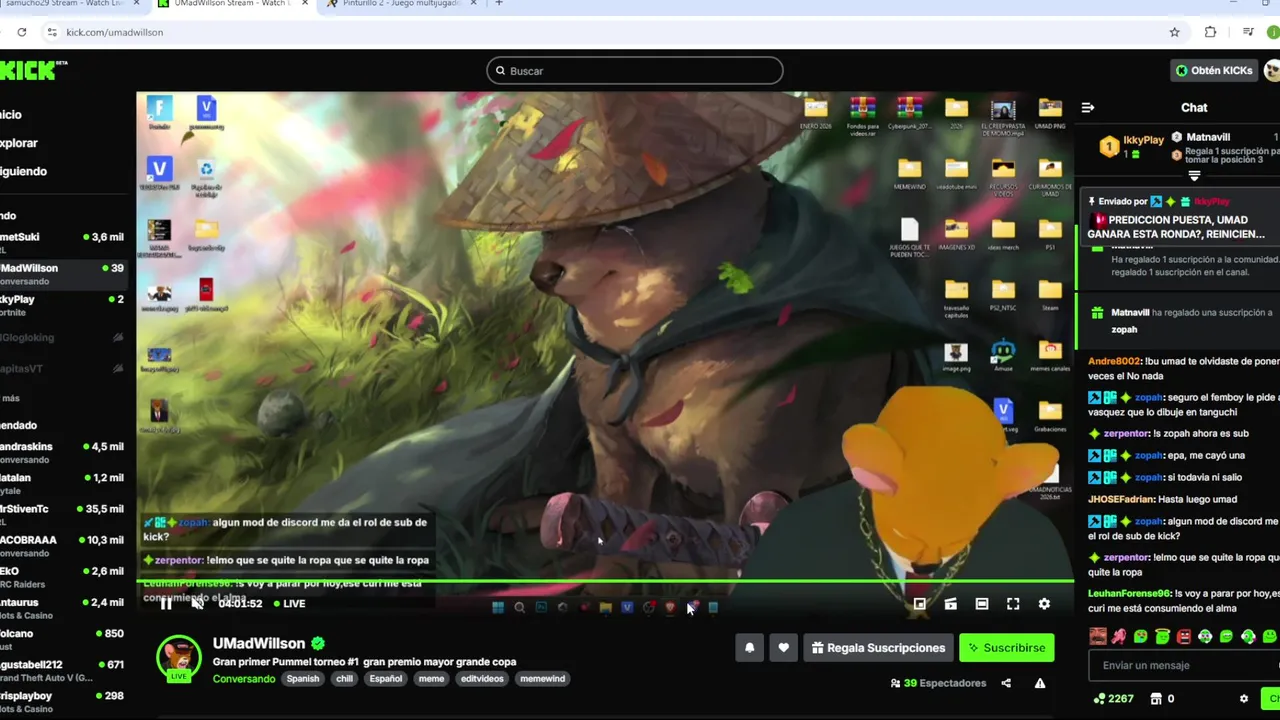The width and height of the screenshot is (1280, 720).
Task: Select the Spanish tag
Action: coord(303,679)
